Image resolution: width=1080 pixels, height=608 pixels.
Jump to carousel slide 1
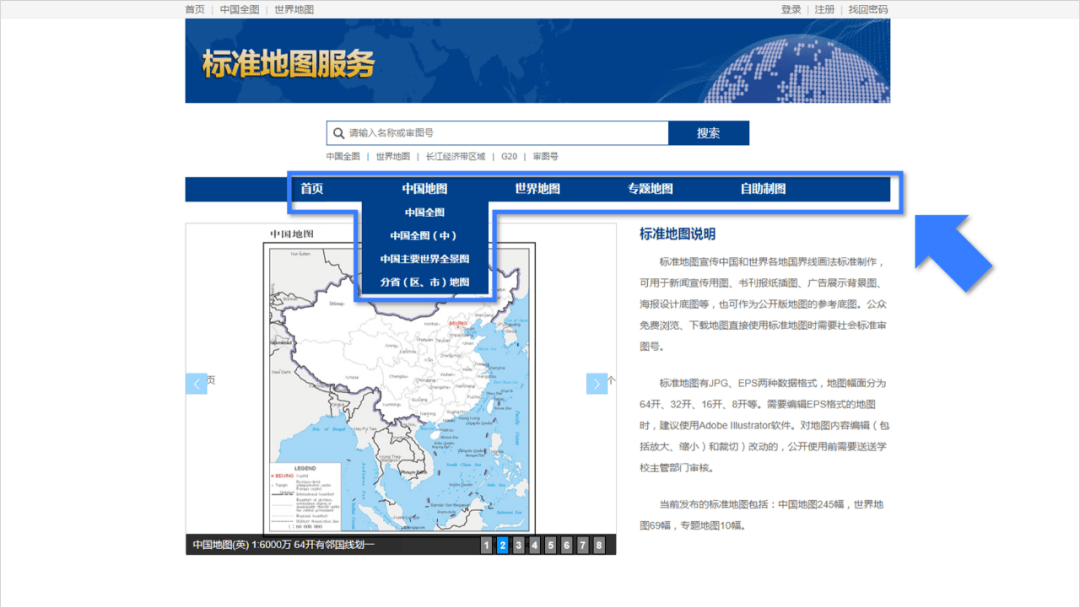tap(486, 545)
